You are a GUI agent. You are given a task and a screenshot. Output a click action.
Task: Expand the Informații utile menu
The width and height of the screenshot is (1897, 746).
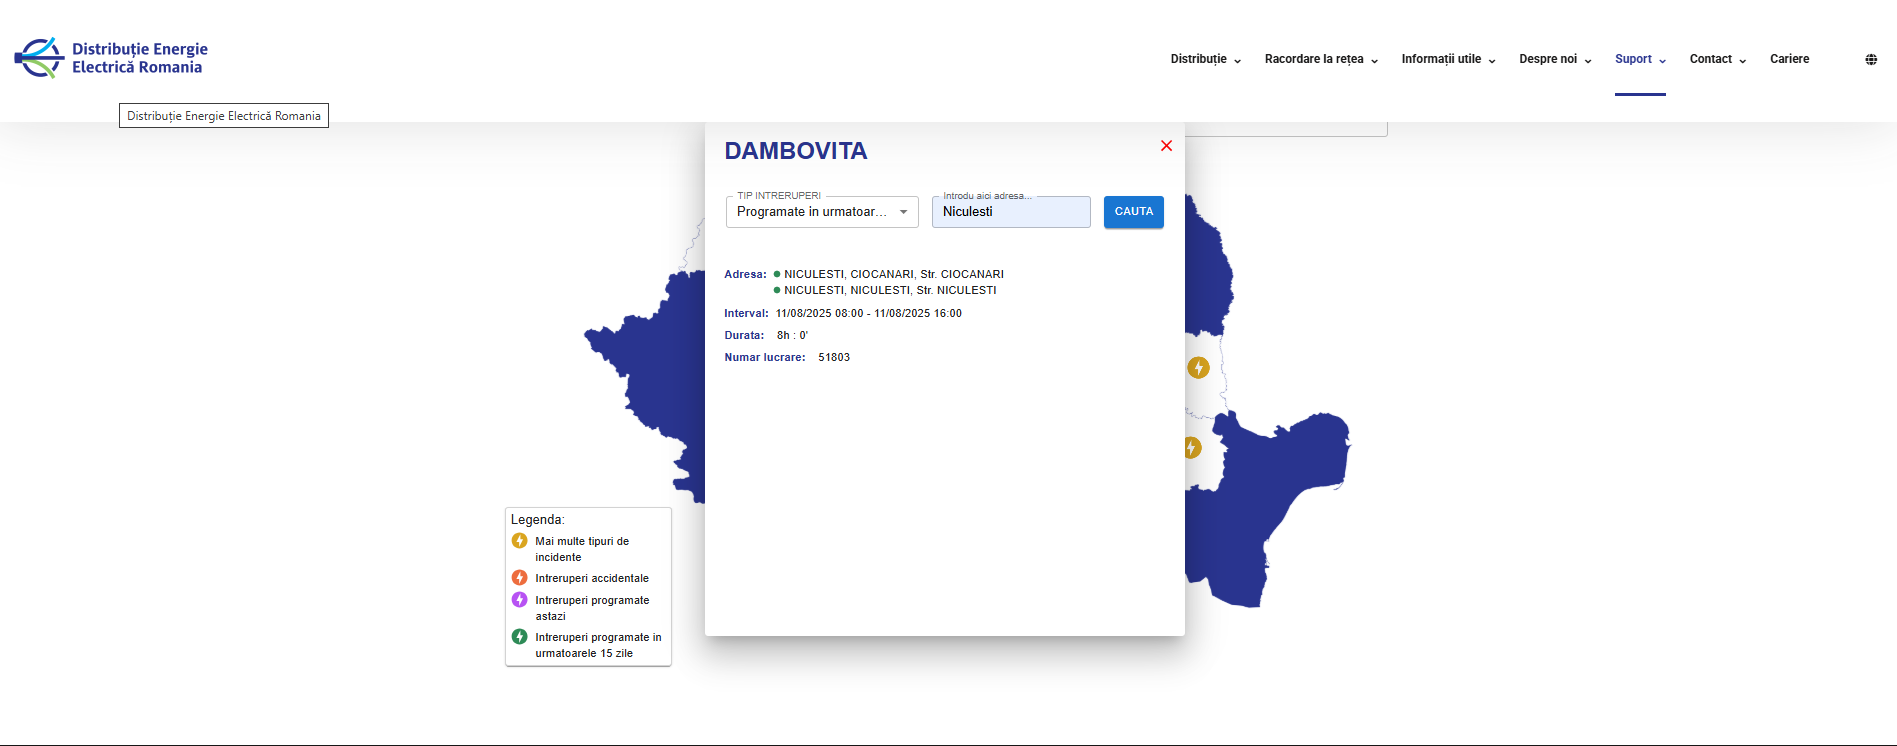coord(1448,60)
